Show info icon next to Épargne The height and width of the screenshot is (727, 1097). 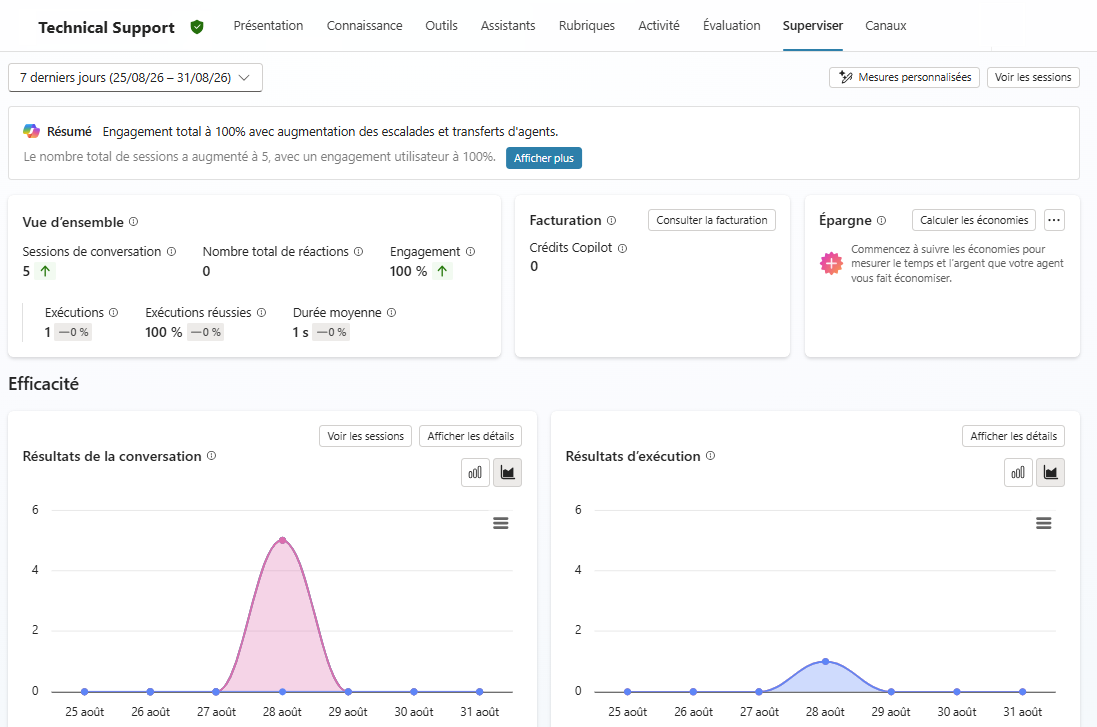882,220
